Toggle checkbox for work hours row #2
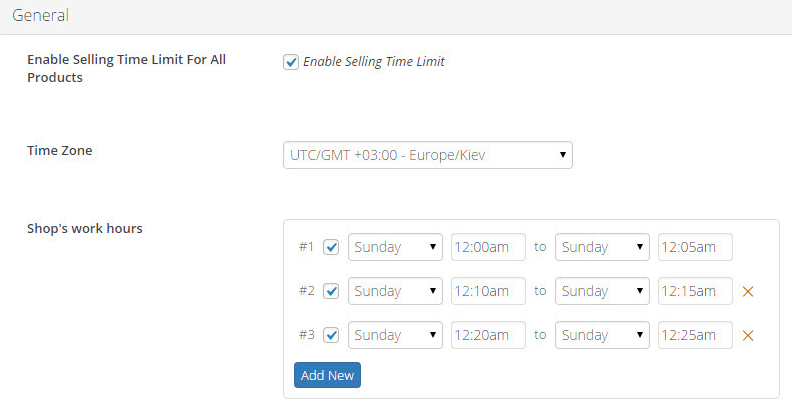 331,291
